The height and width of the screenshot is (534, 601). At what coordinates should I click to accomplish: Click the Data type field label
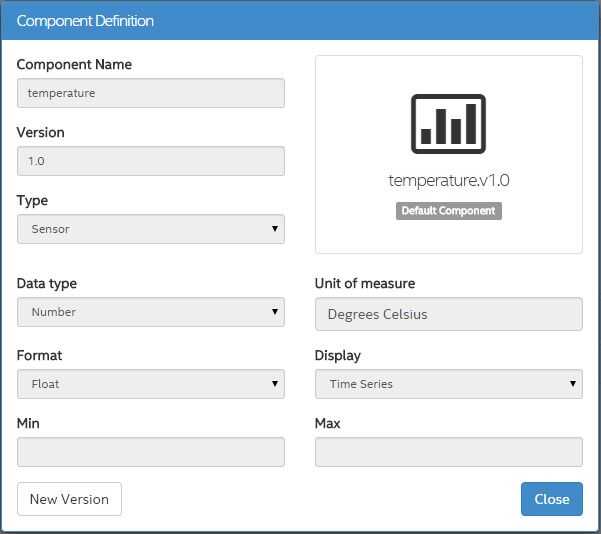coord(47,283)
